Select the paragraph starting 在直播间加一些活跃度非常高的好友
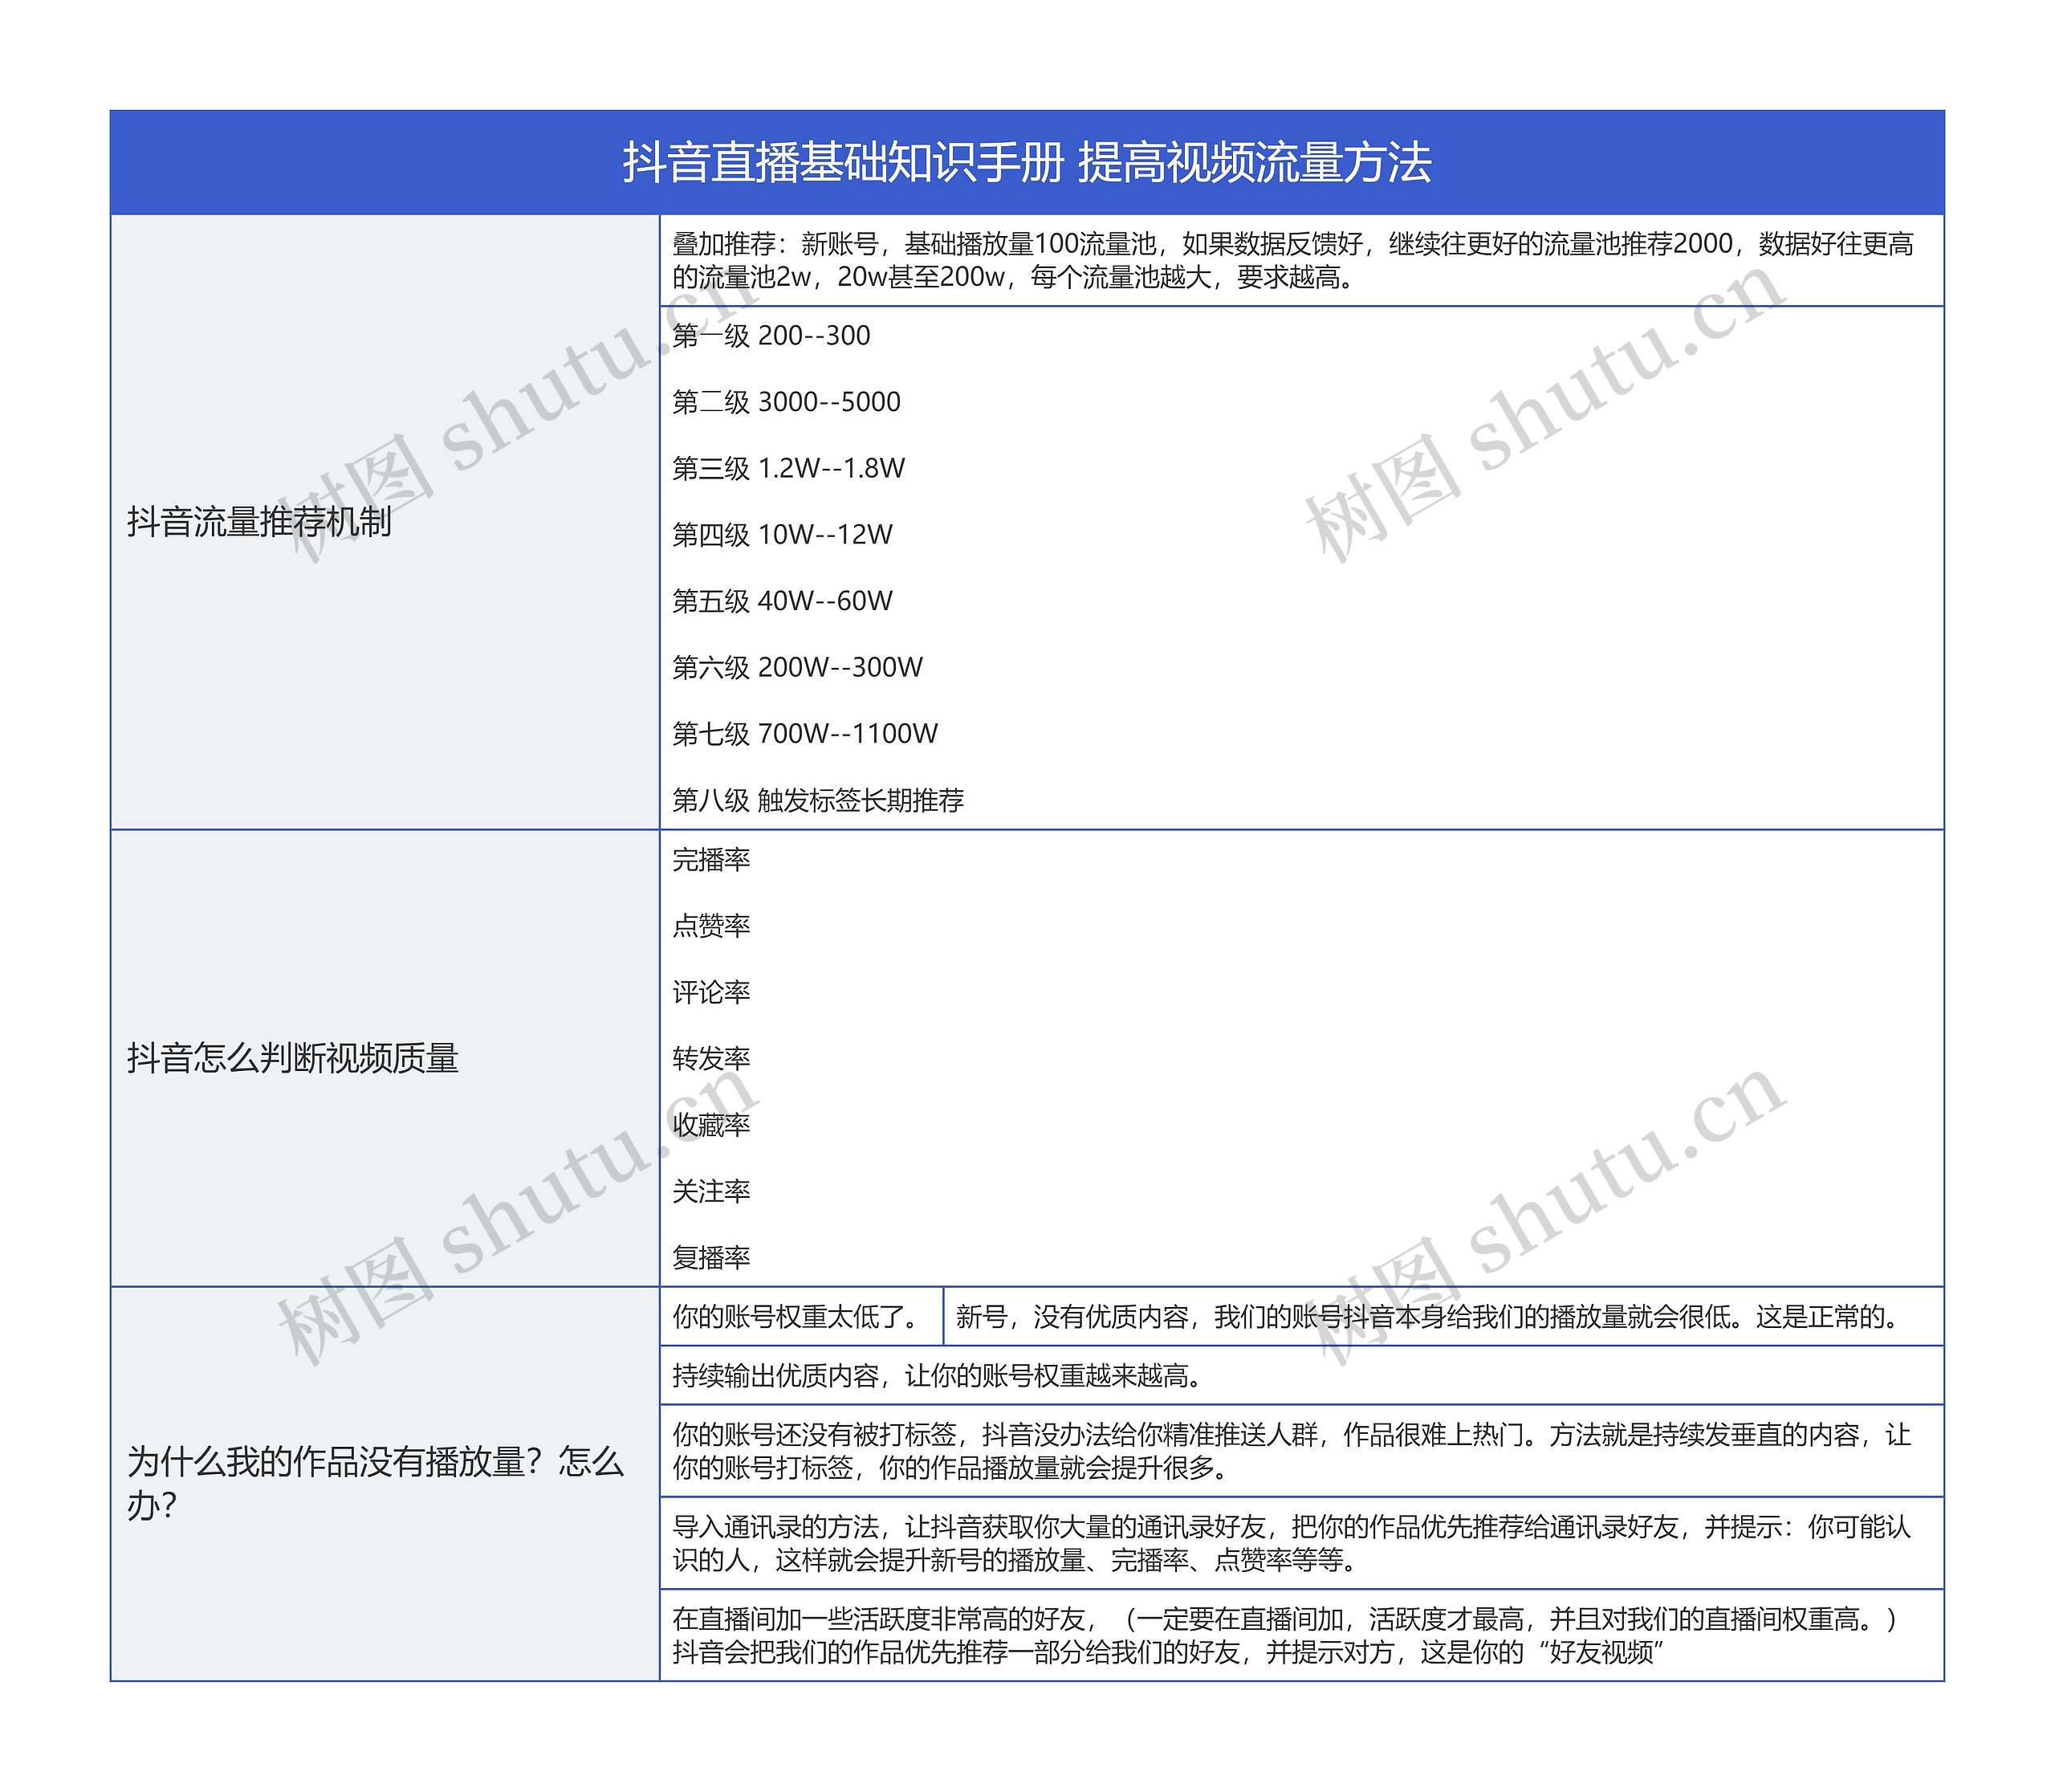This screenshot has width=2055, height=1792. point(1302,1635)
